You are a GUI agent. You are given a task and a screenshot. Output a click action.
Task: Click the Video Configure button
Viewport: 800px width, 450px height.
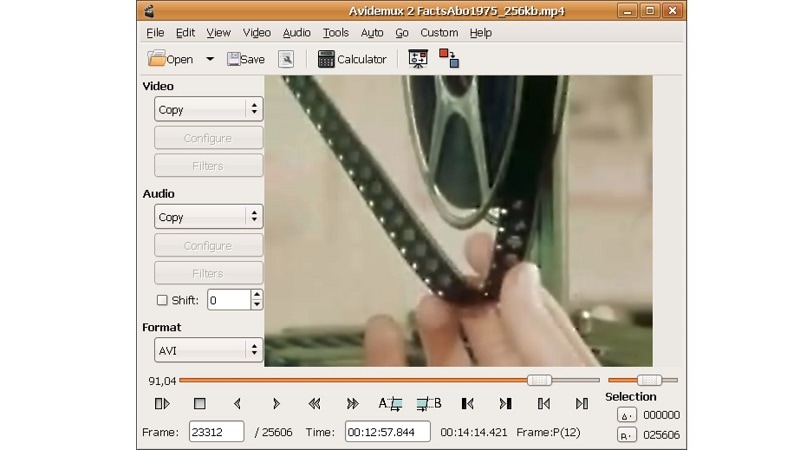(x=209, y=138)
